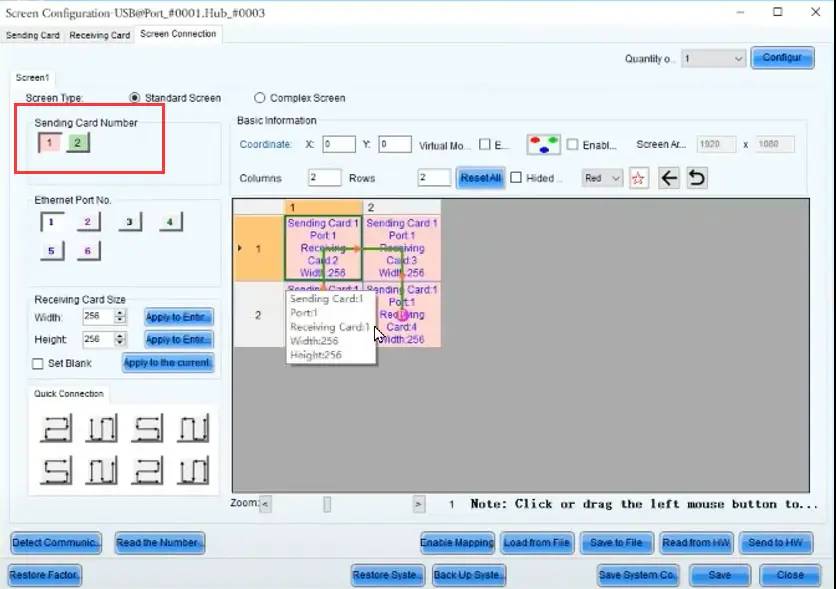Switch to the Receiving Card tab
Viewport: 836px width, 589px height.
tap(100, 35)
